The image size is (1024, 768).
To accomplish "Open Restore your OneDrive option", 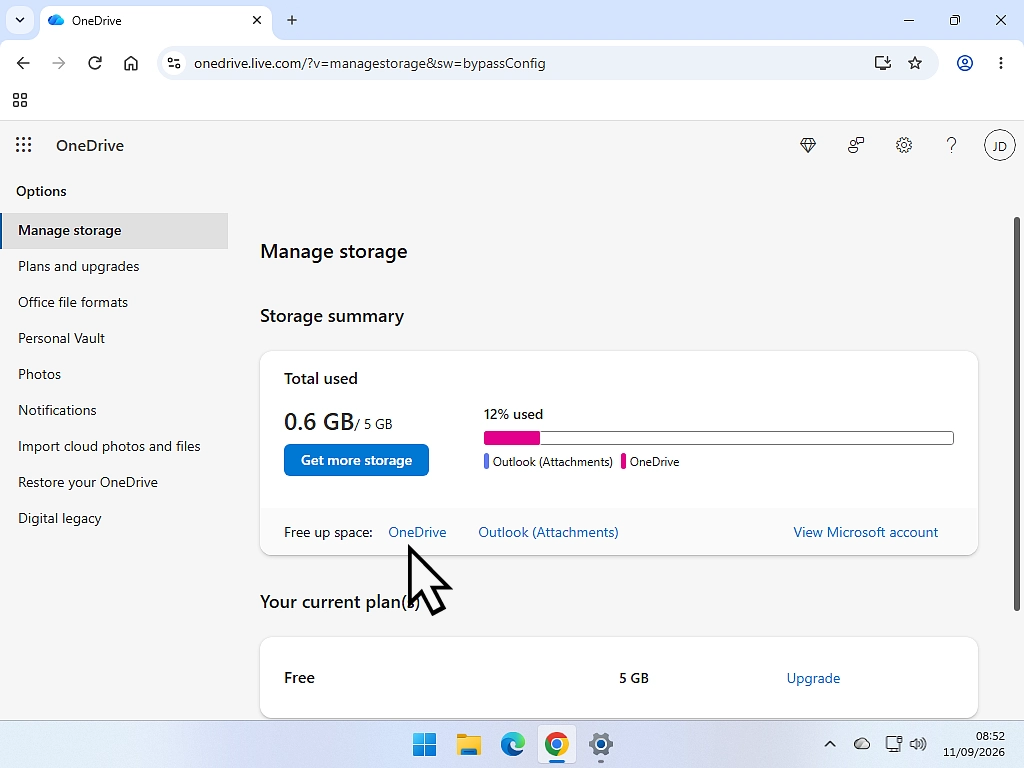I will coord(88,482).
